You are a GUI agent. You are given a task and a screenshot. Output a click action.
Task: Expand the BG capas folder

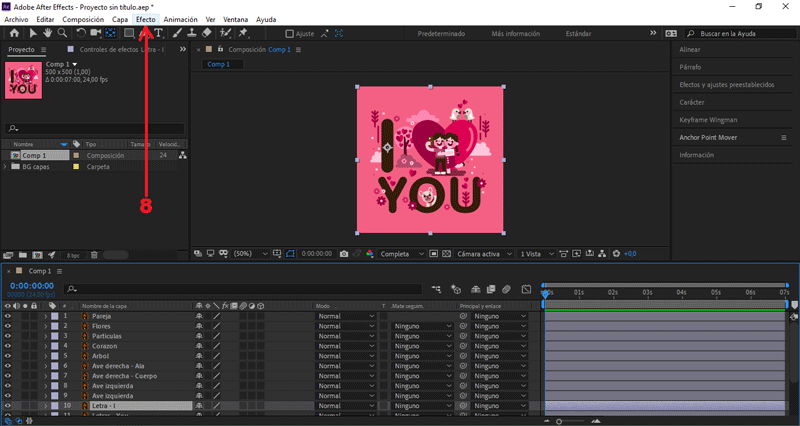tap(5, 167)
